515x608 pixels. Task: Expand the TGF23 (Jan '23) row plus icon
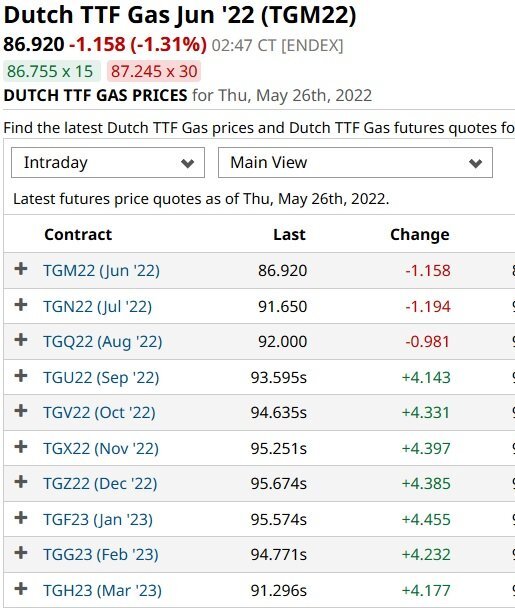tap(21, 518)
